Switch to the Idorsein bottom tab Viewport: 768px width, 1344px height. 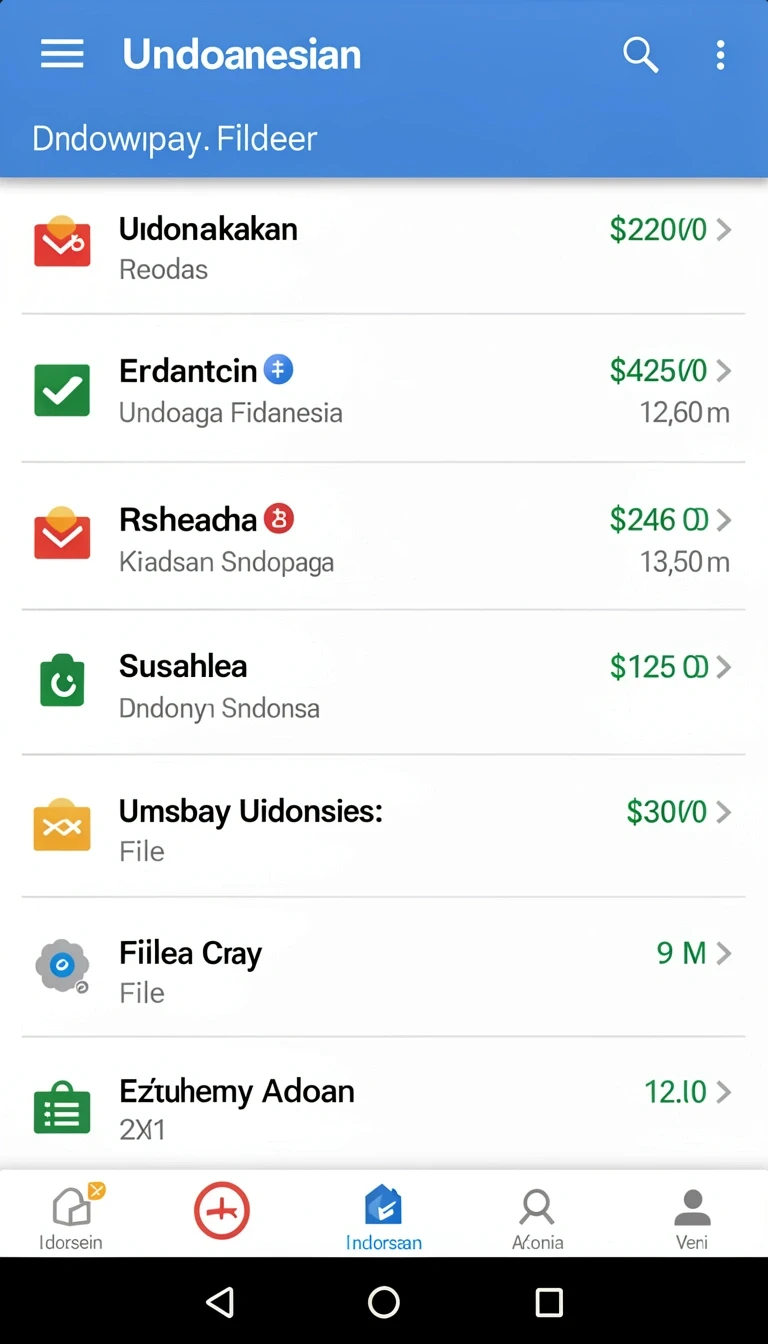pyautogui.click(x=72, y=1215)
